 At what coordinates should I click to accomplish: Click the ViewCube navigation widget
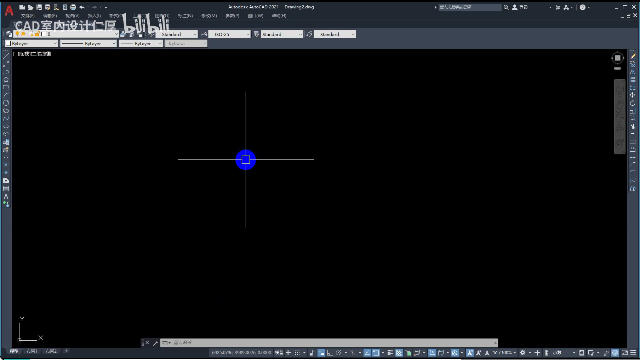(x=617, y=58)
